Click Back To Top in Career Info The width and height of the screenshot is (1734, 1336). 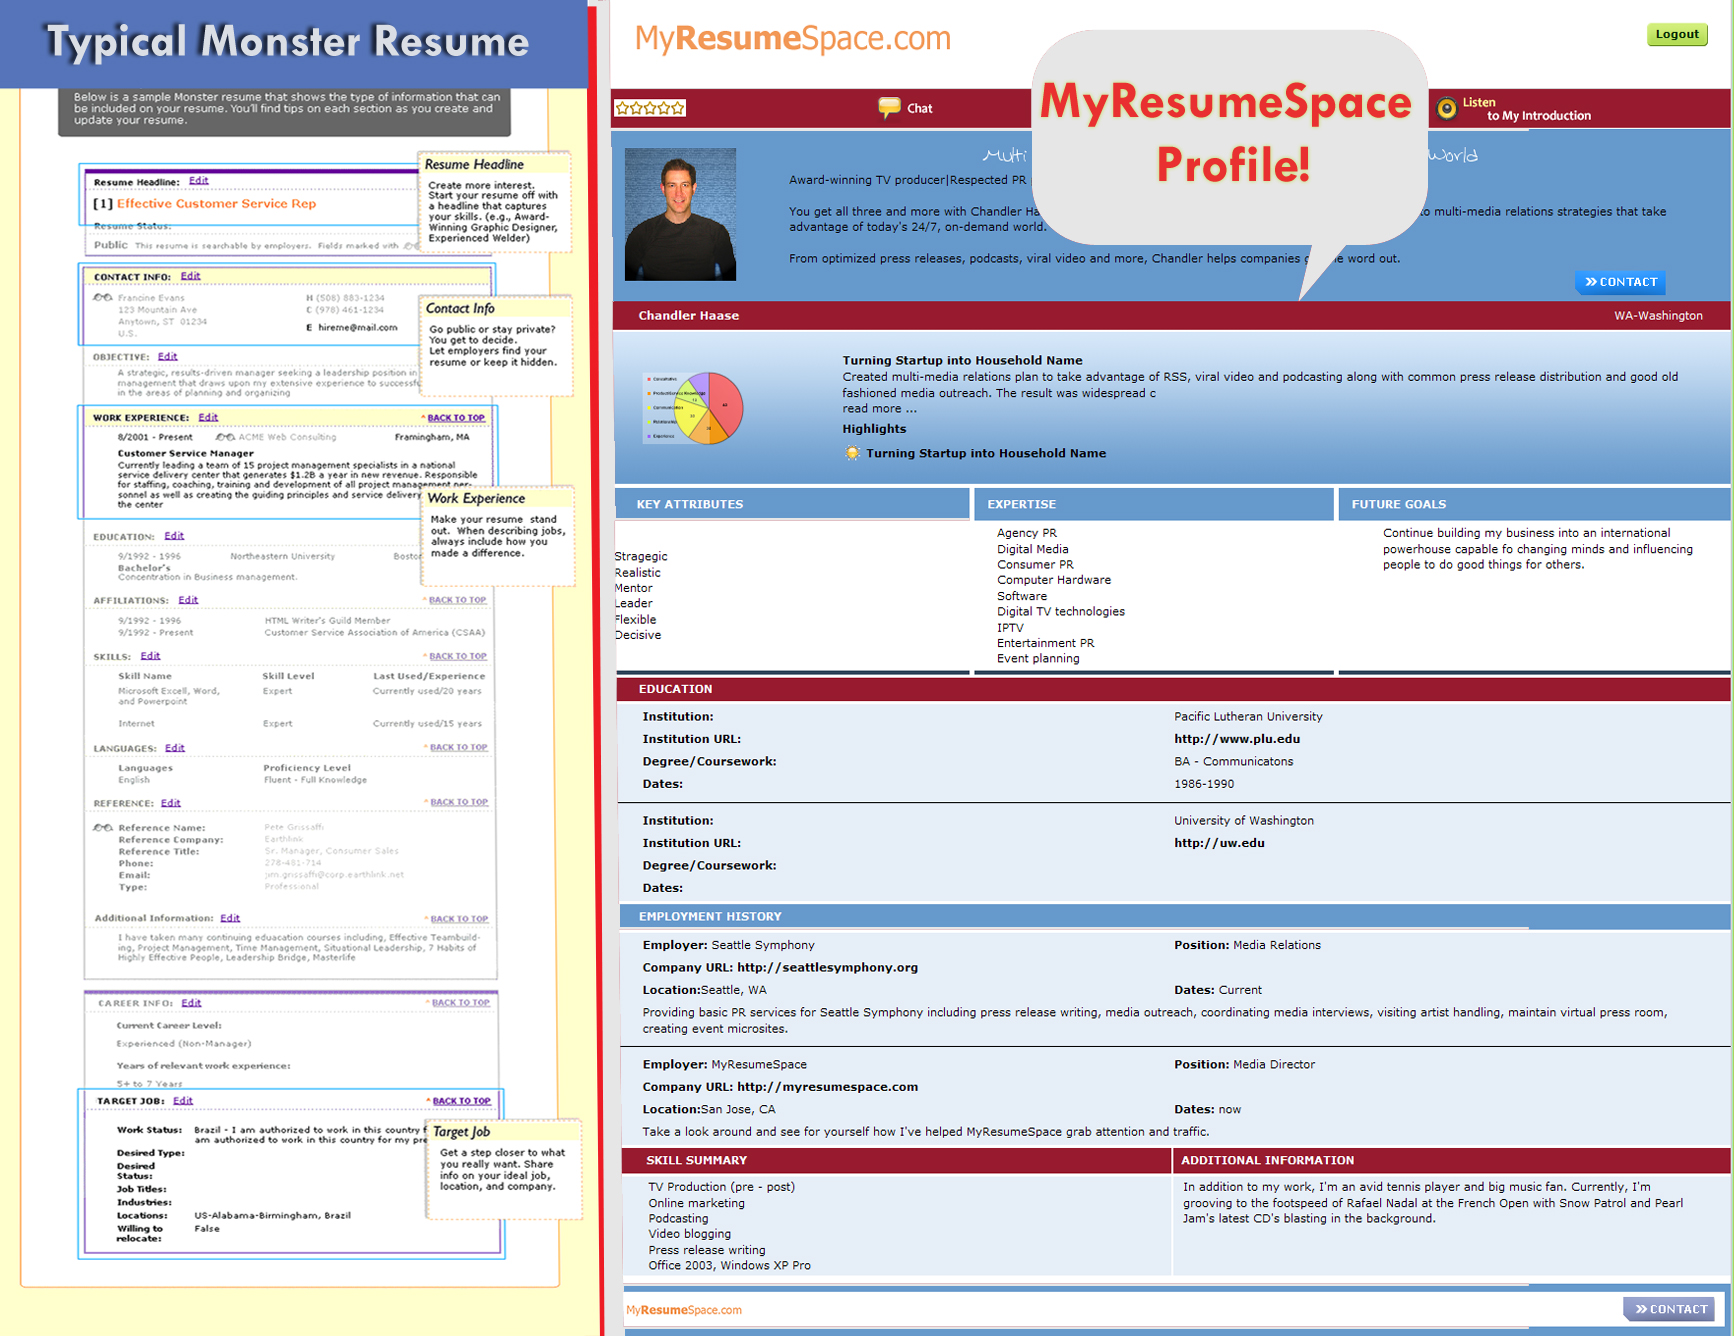461,1003
